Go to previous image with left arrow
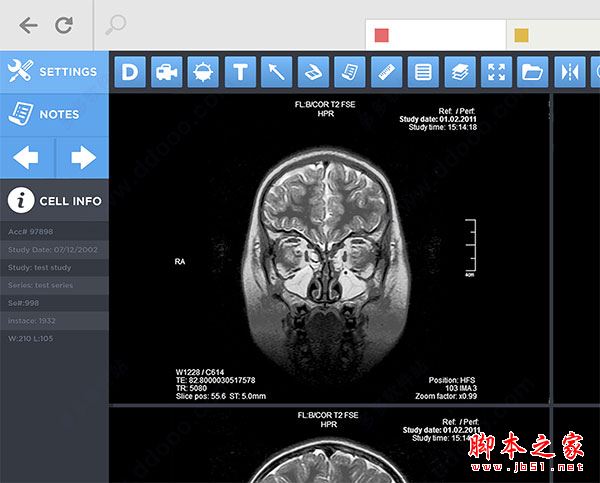 [x=27, y=157]
